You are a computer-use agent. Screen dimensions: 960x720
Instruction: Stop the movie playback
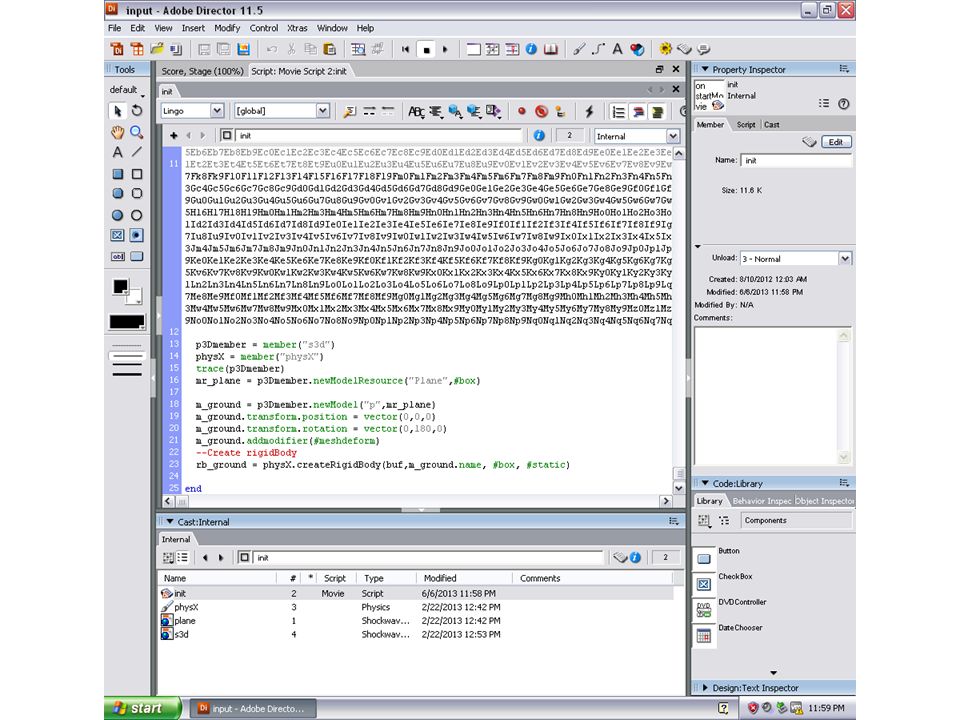[x=426, y=49]
